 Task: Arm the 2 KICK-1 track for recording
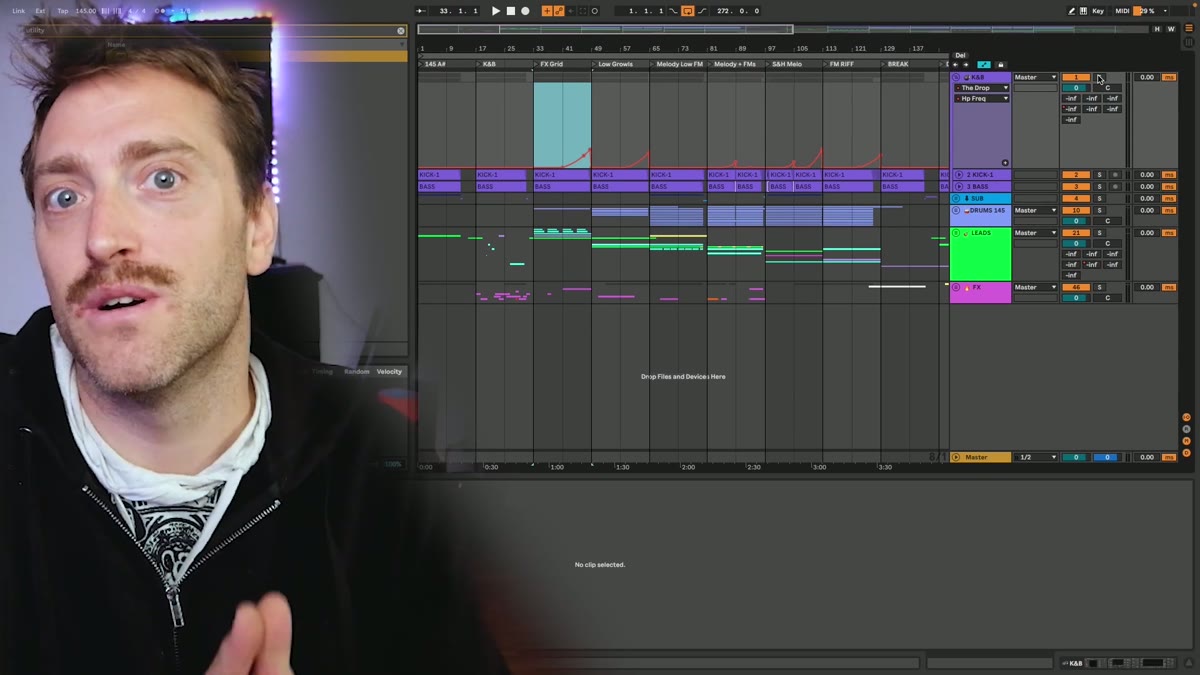tap(1115, 175)
